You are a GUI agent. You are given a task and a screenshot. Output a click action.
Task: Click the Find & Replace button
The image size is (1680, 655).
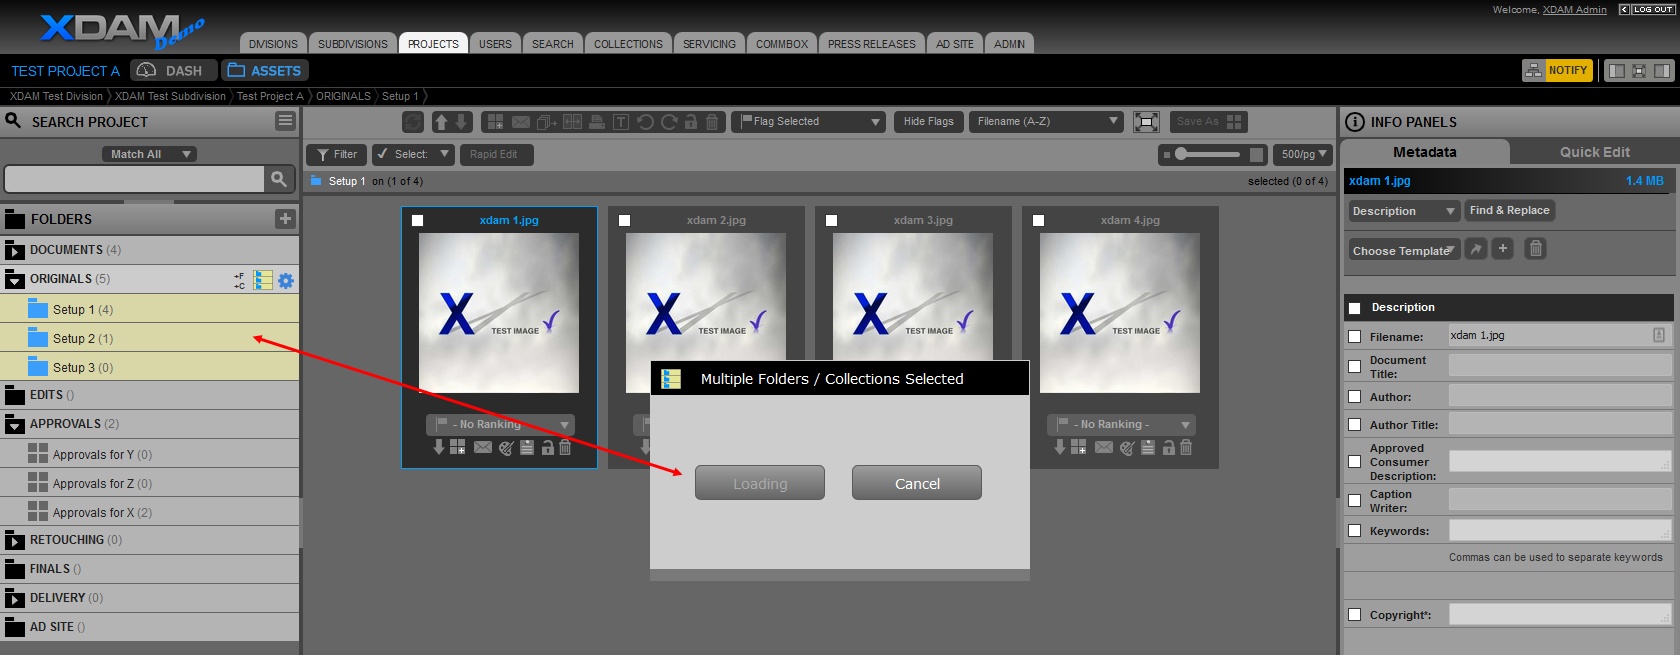click(1509, 210)
